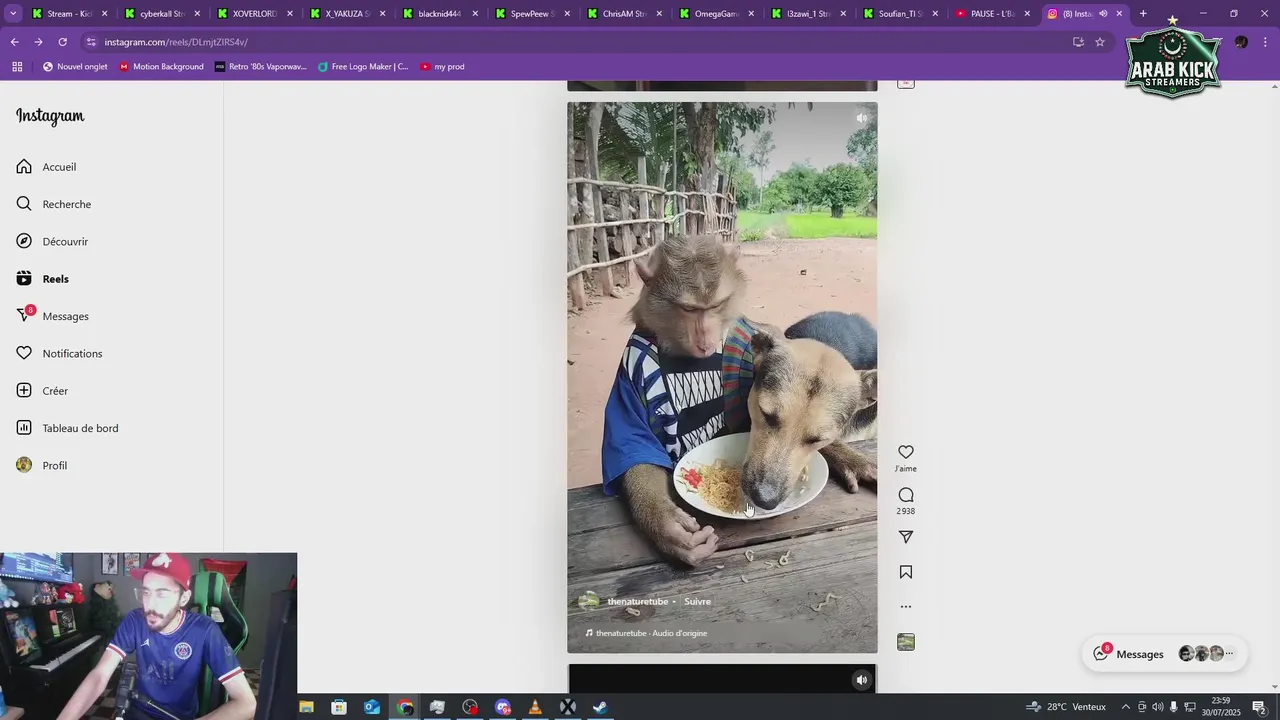Toggle sound on the next reel below

tap(861, 680)
